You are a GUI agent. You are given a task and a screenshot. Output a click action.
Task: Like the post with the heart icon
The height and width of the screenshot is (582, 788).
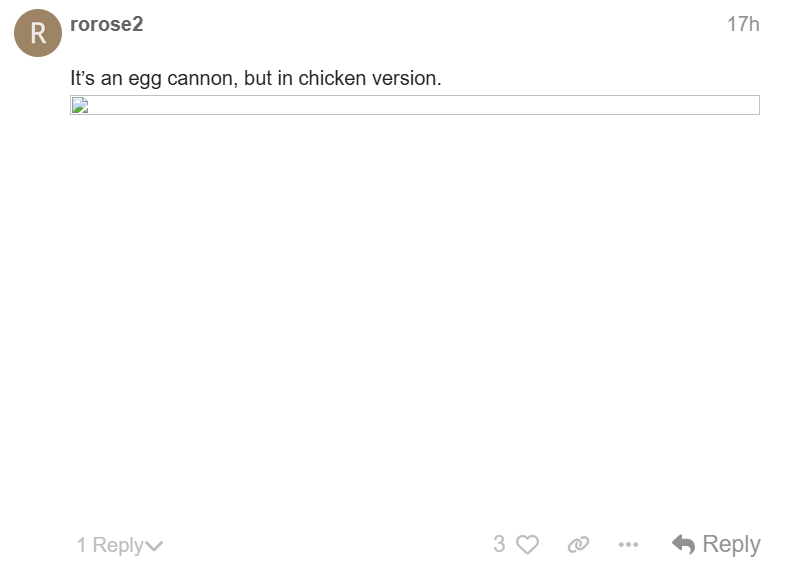pyautogui.click(x=527, y=545)
